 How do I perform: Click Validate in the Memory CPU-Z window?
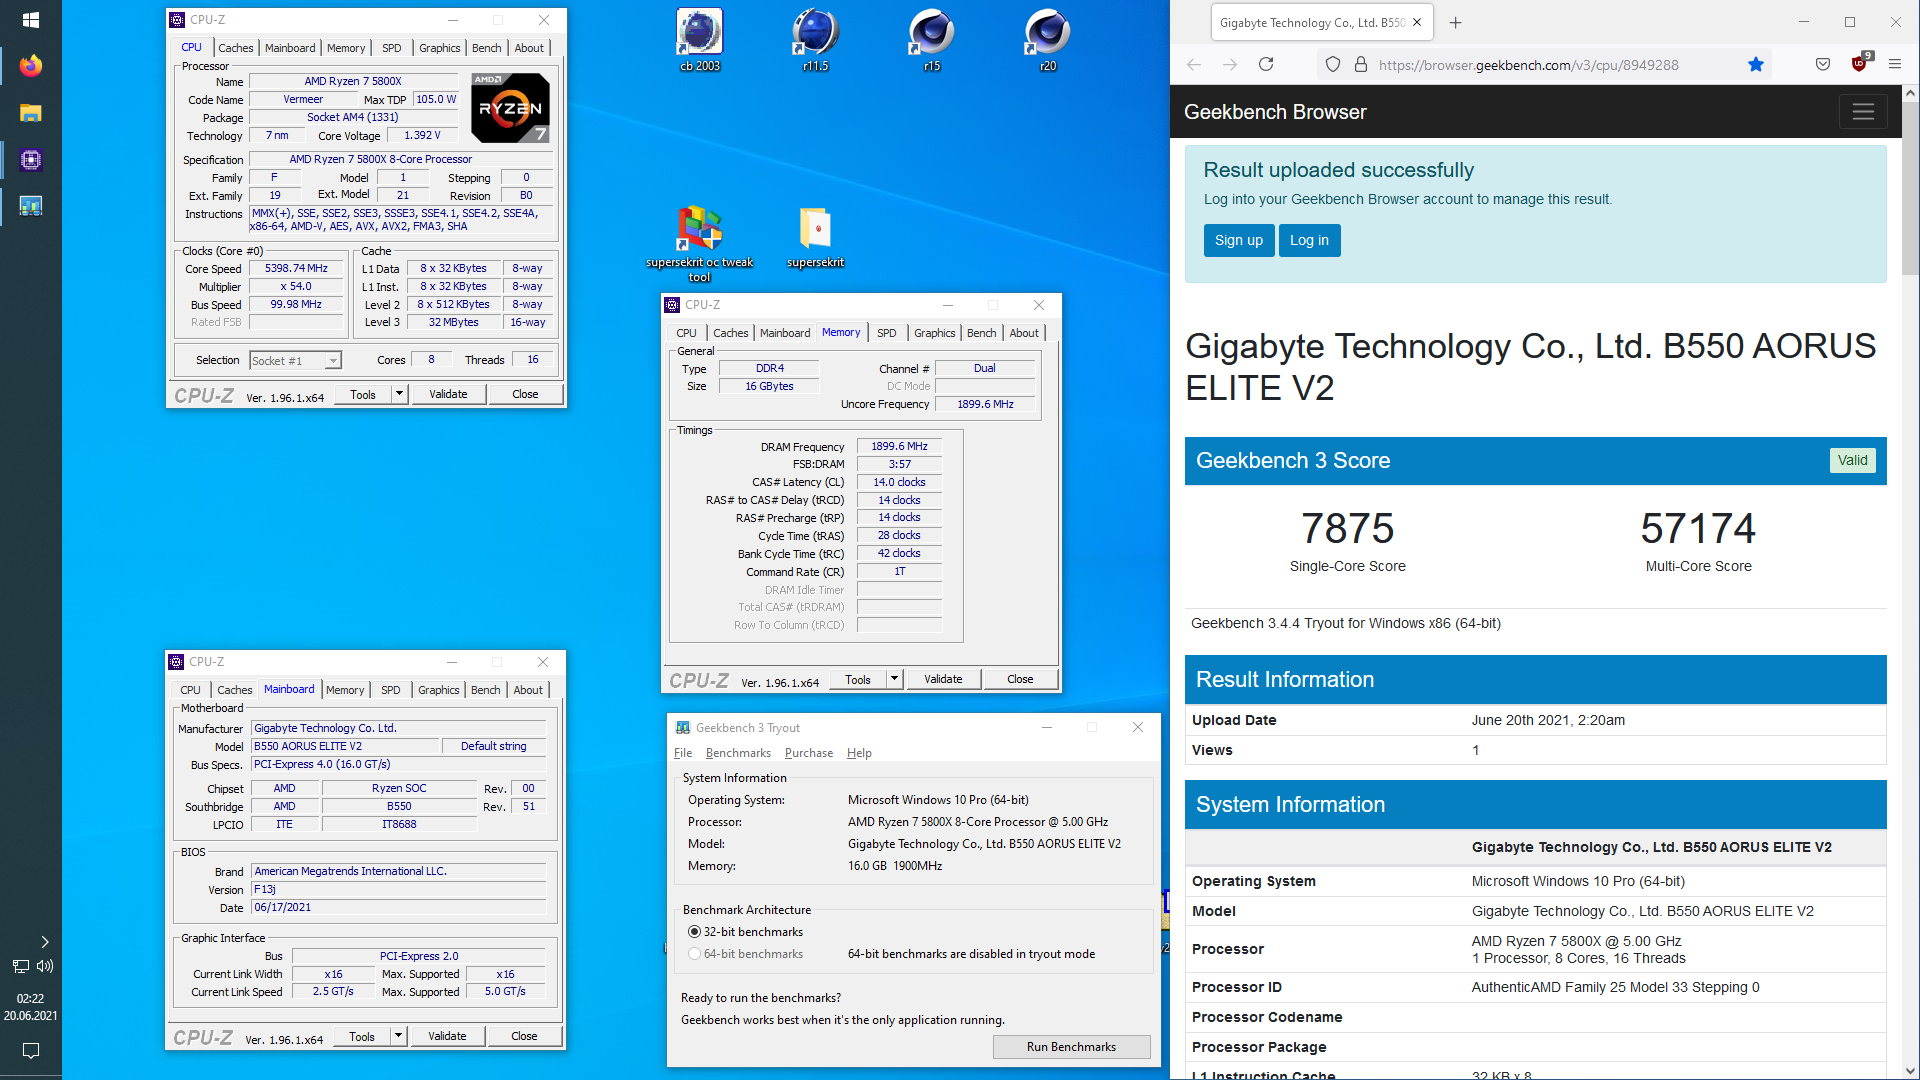coord(943,679)
